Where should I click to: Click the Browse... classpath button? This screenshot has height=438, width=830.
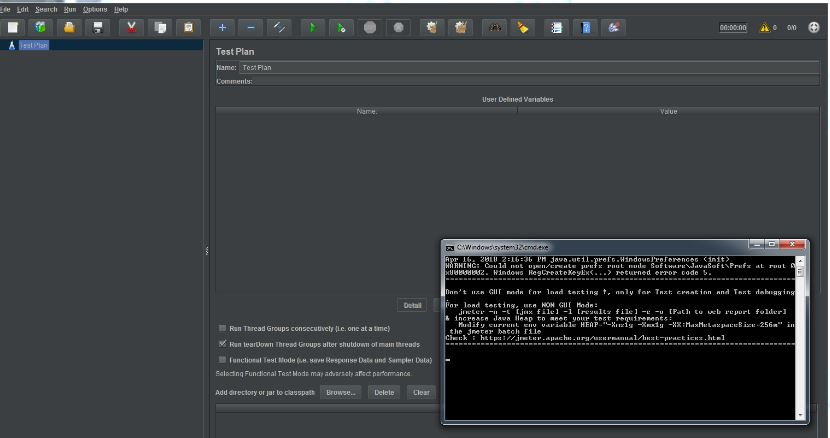click(x=340, y=392)
